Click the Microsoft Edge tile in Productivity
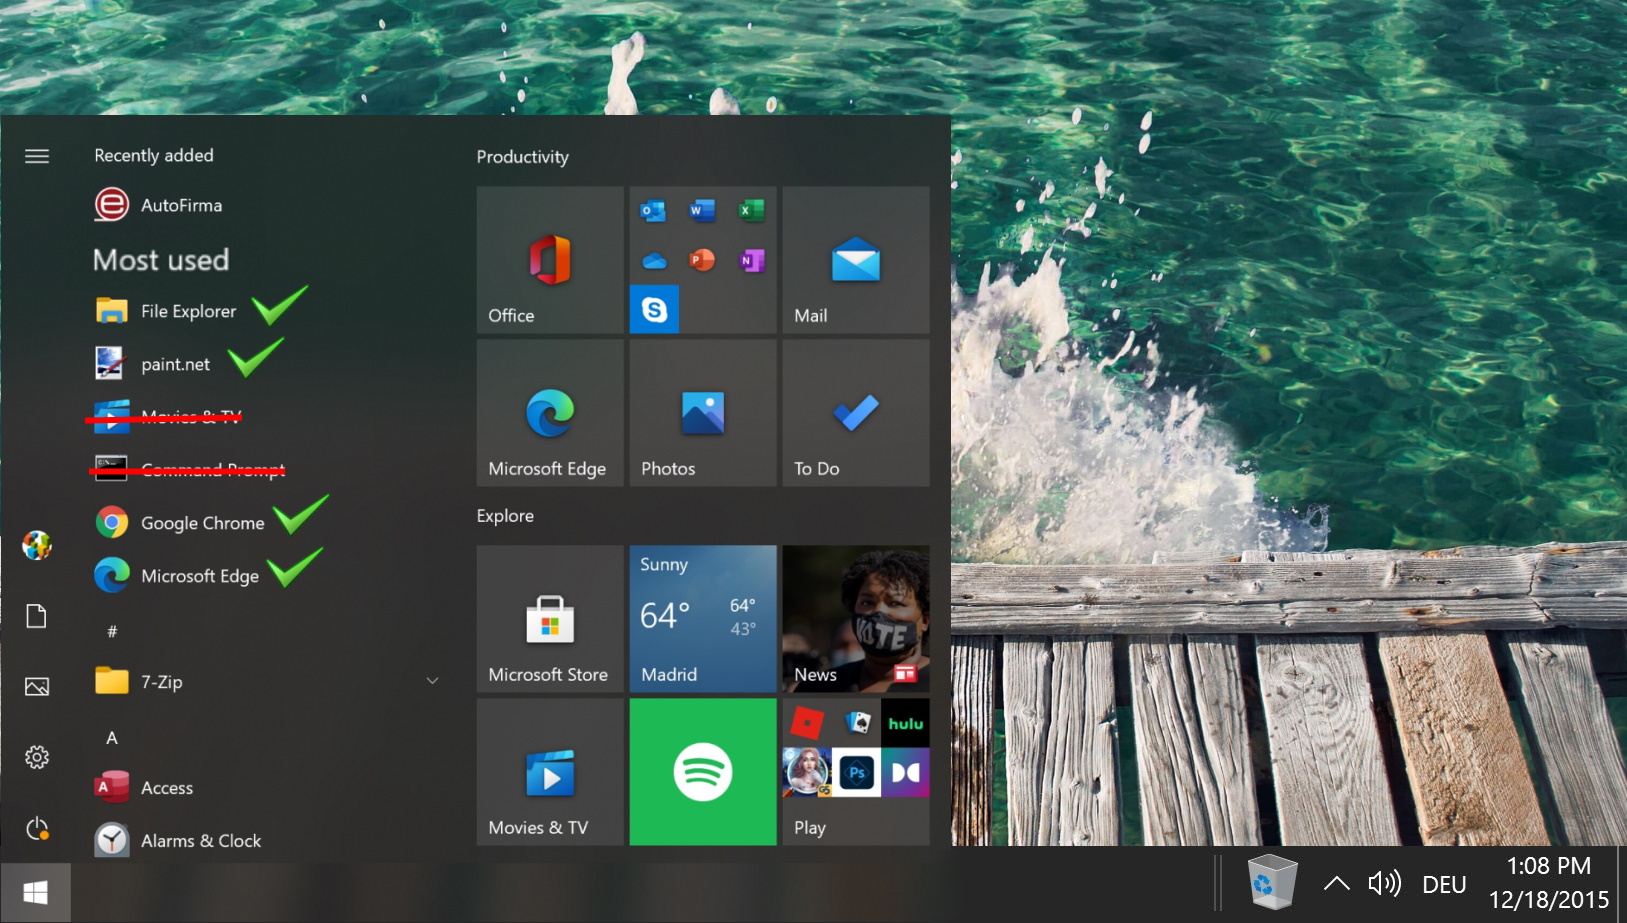Viewport: 1627px width, 923px height. coord(550,413)
